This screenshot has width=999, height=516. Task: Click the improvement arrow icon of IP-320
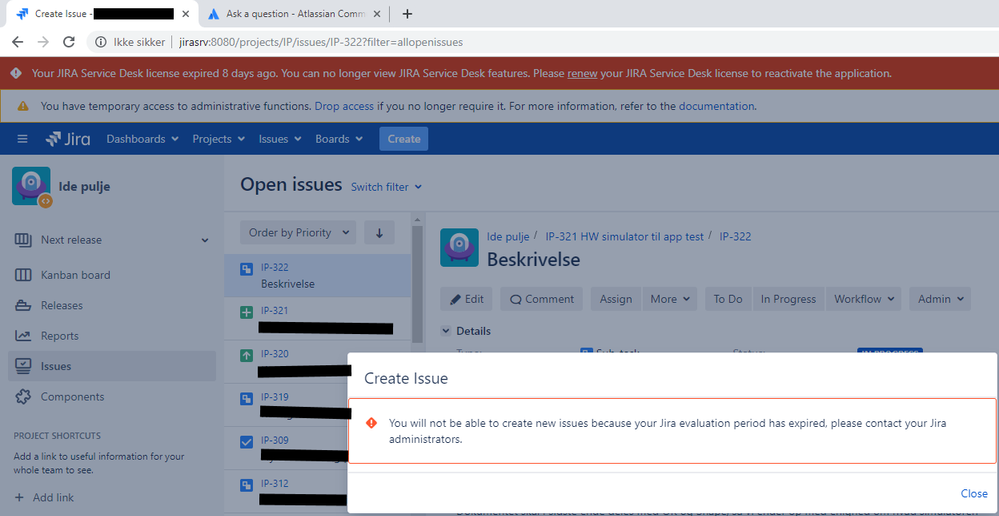click(x=246, y=356)
